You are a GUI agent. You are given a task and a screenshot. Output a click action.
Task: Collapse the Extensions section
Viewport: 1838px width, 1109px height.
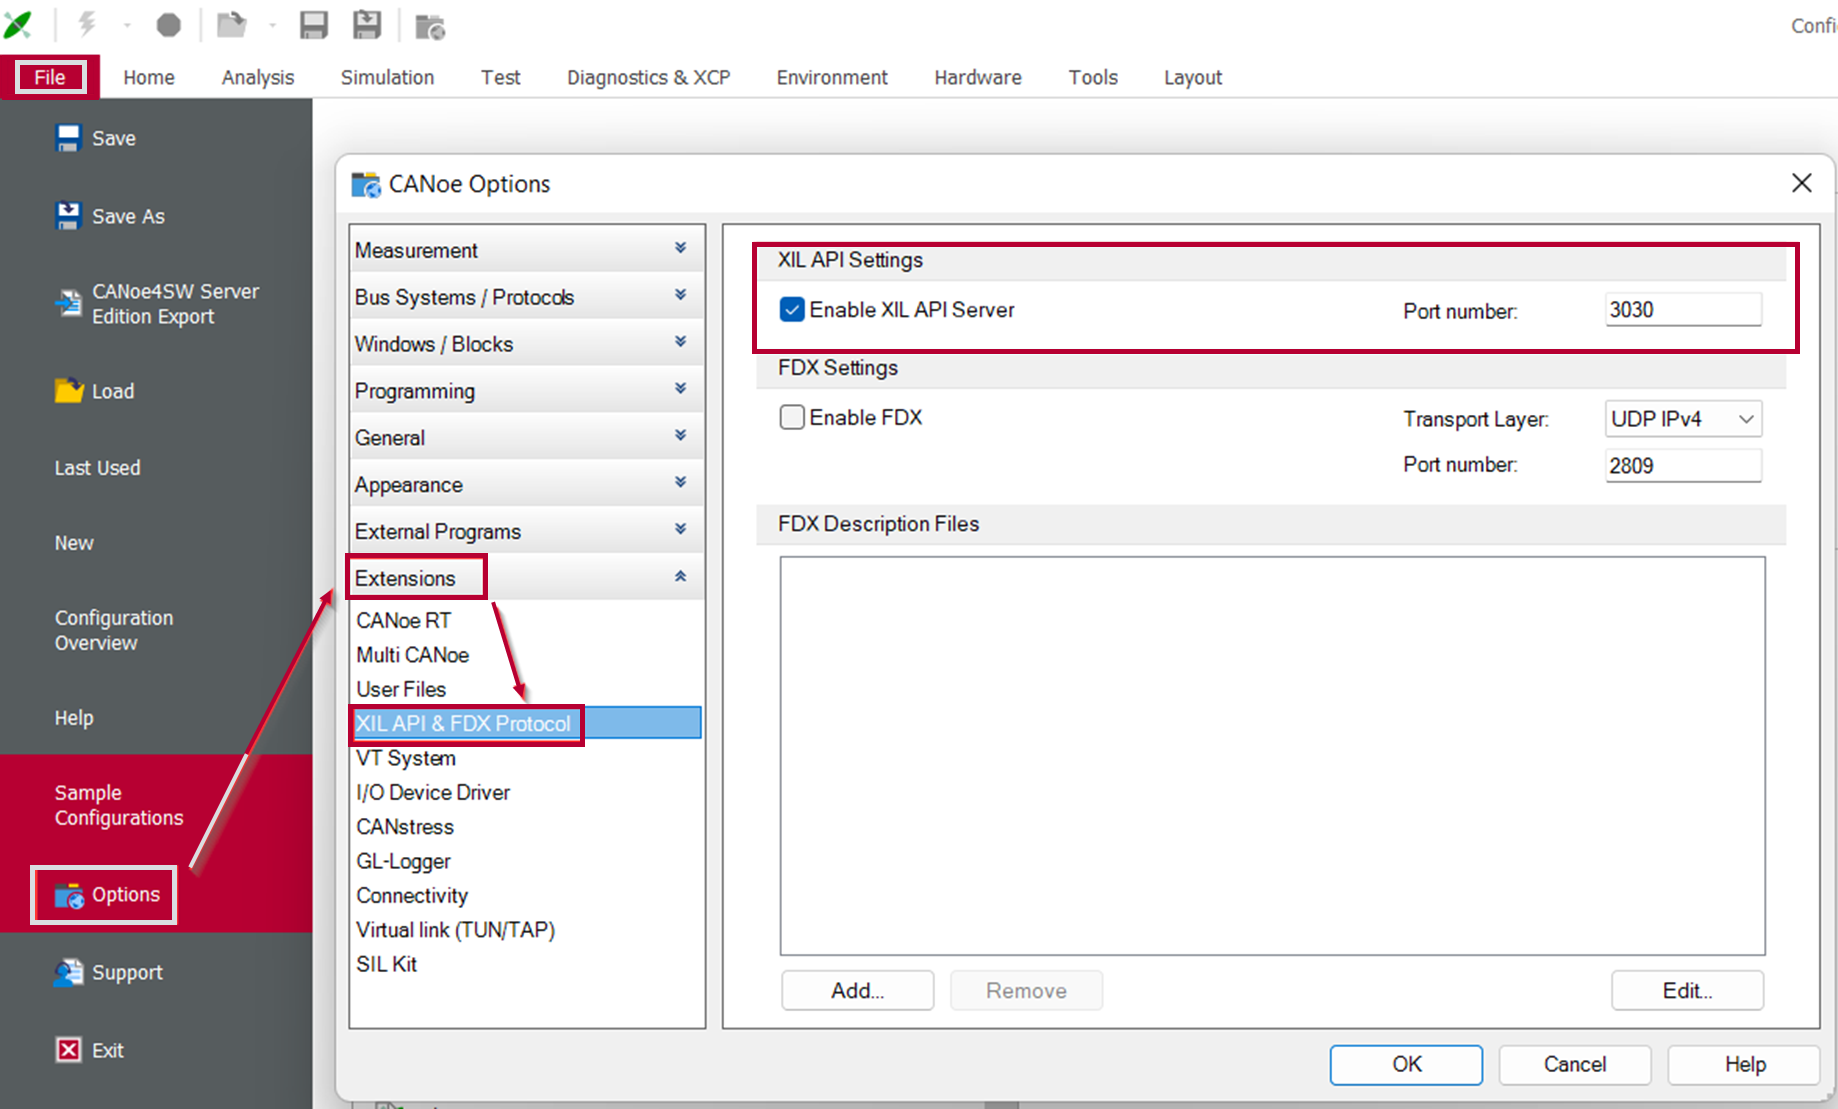[526, 578]
